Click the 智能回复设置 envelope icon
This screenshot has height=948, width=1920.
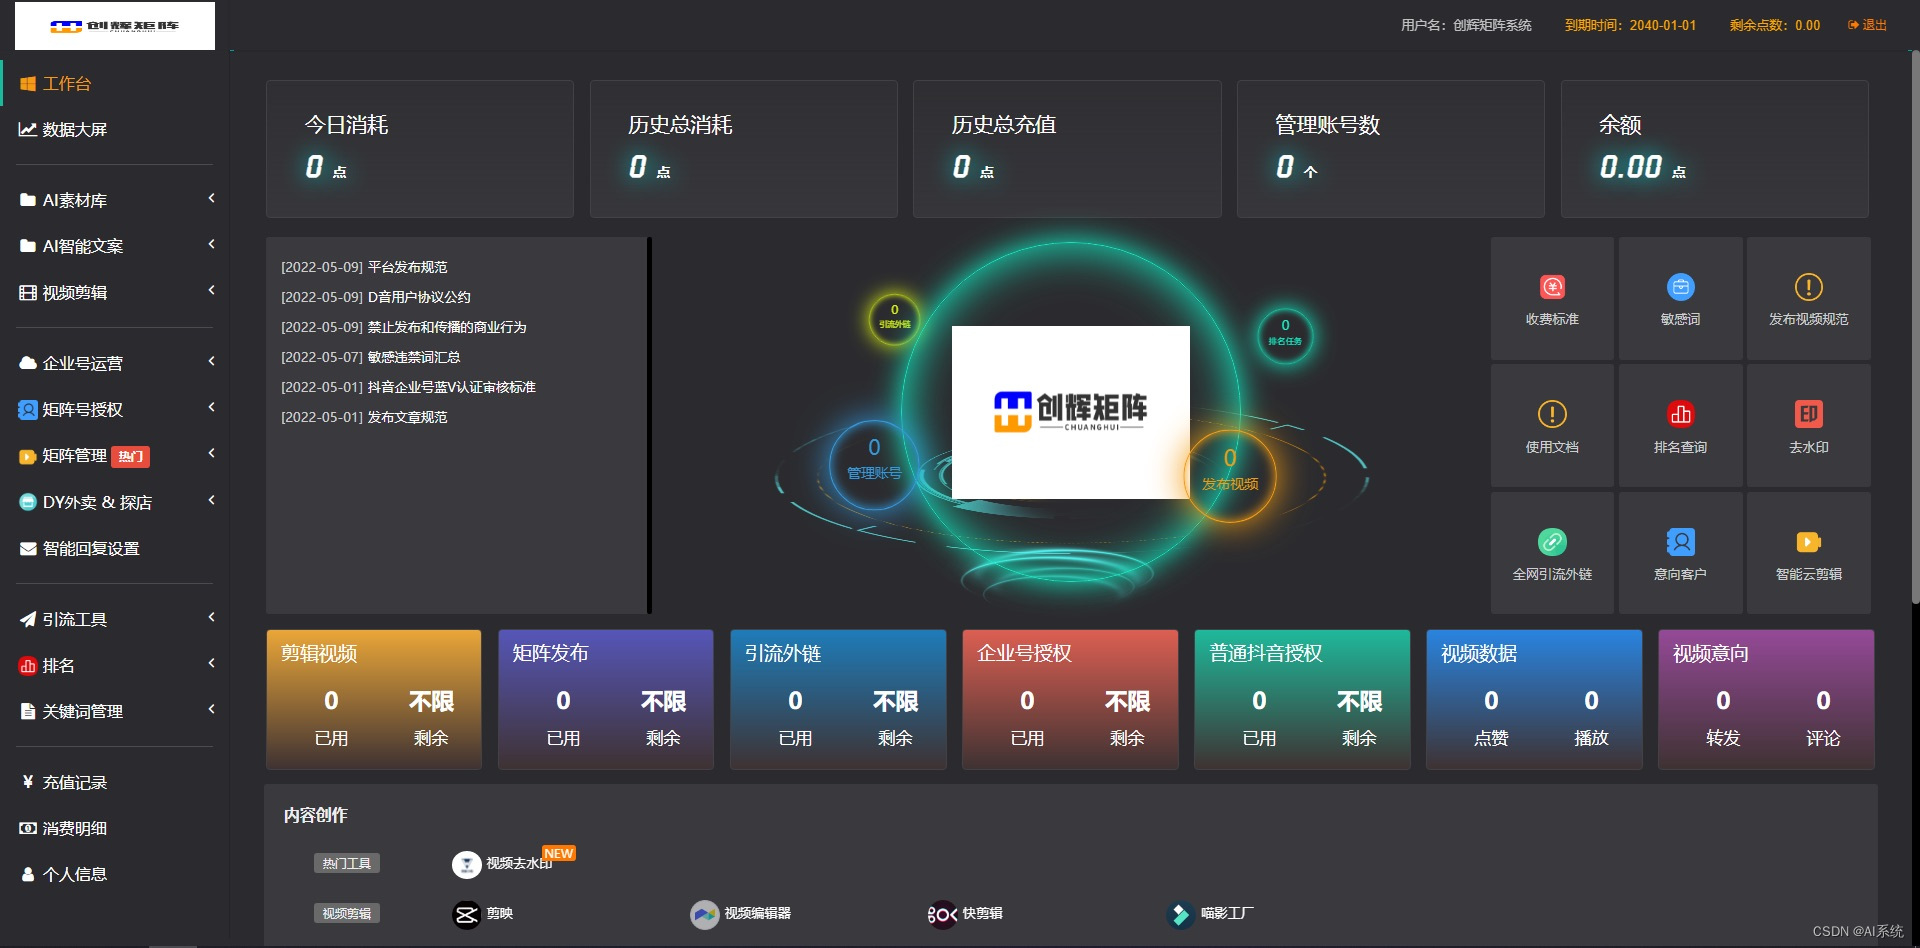28,548
